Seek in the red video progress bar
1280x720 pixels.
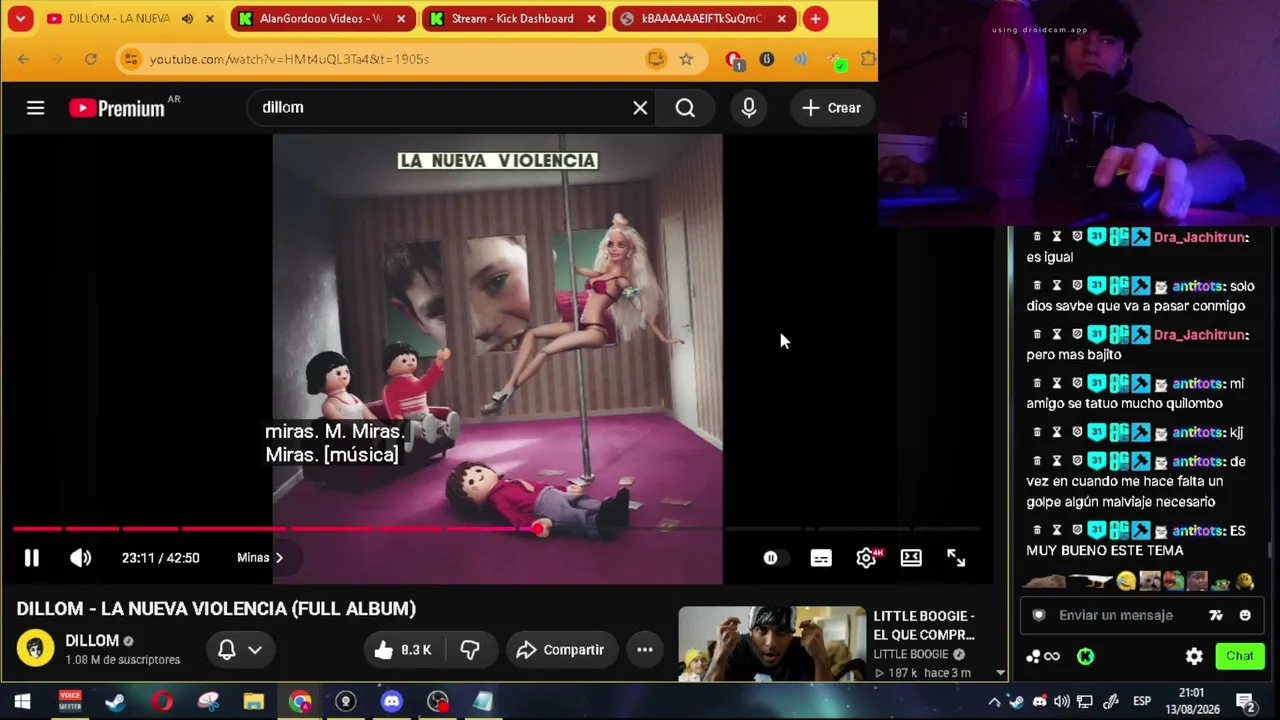497,528
